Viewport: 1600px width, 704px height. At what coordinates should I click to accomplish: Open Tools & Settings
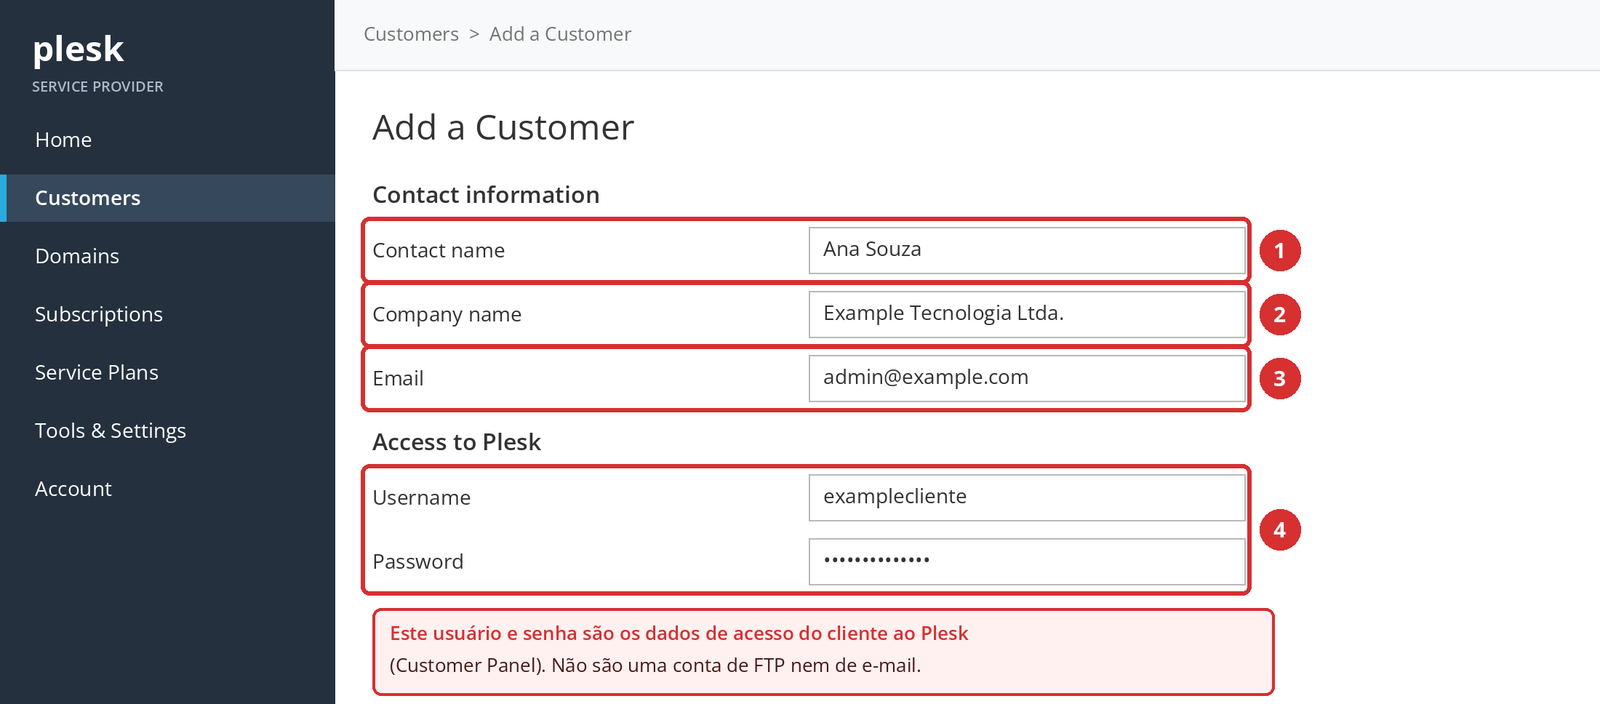tap(167, 431)
